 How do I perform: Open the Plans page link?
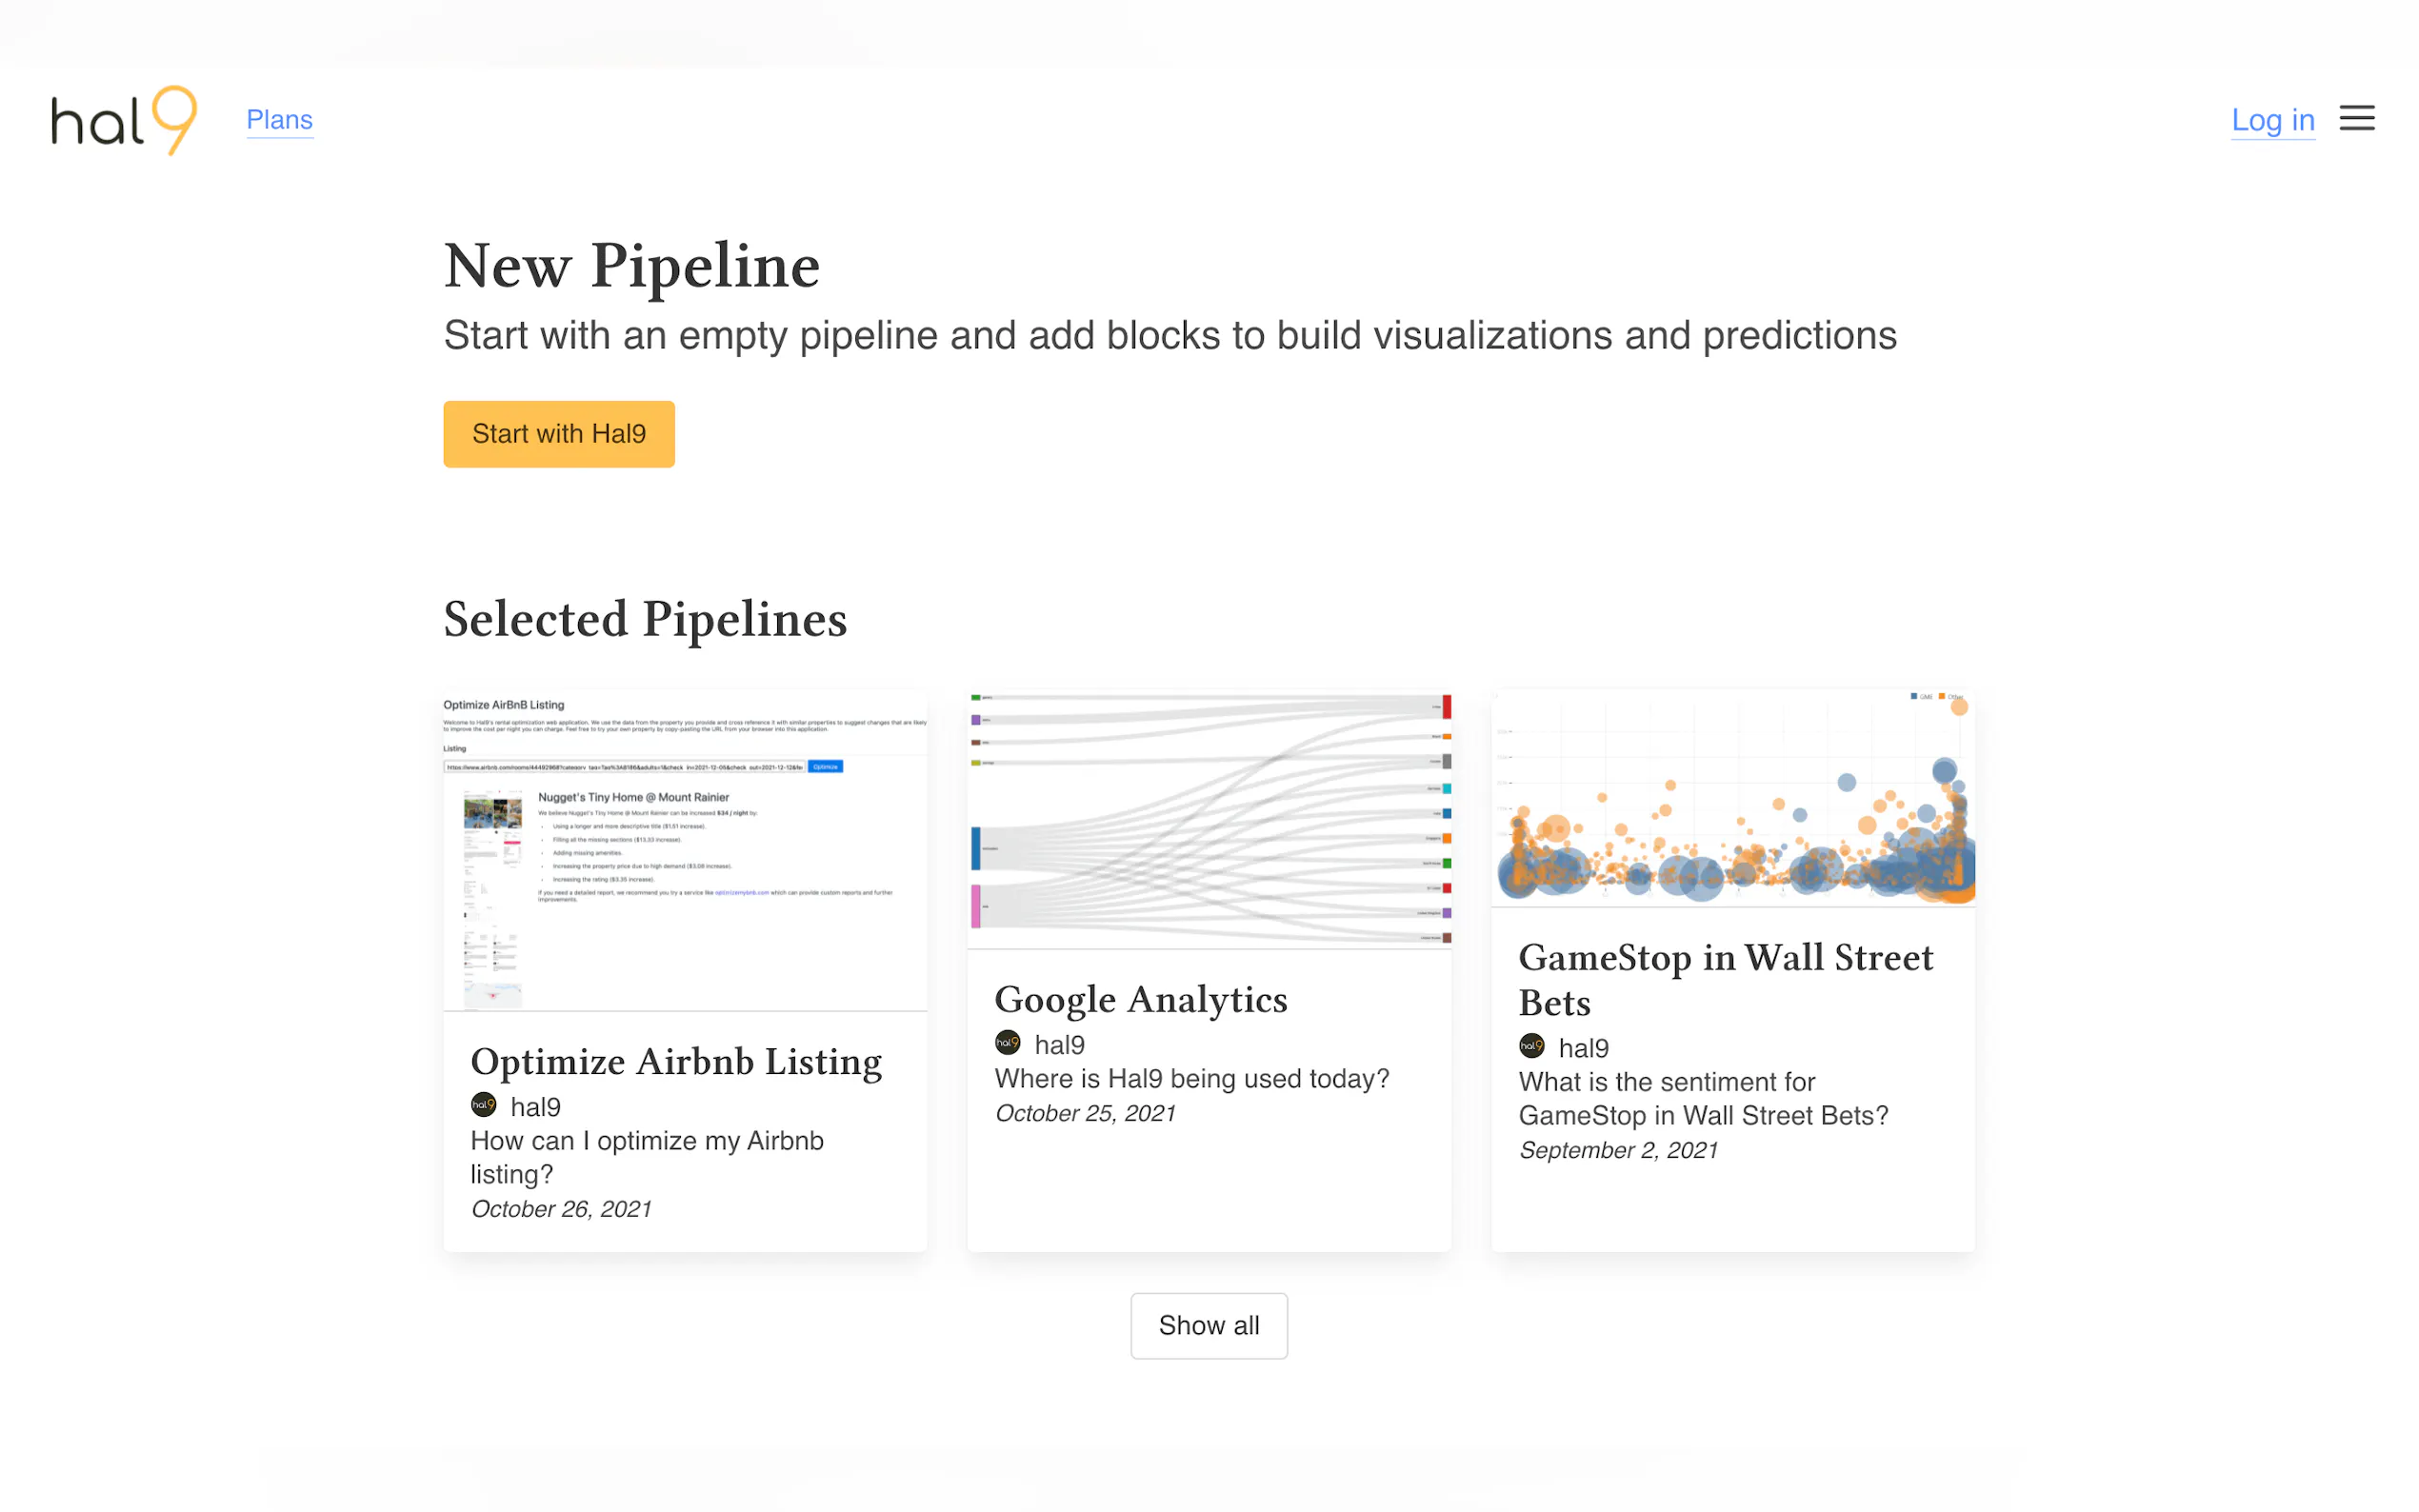pos(279,120)
